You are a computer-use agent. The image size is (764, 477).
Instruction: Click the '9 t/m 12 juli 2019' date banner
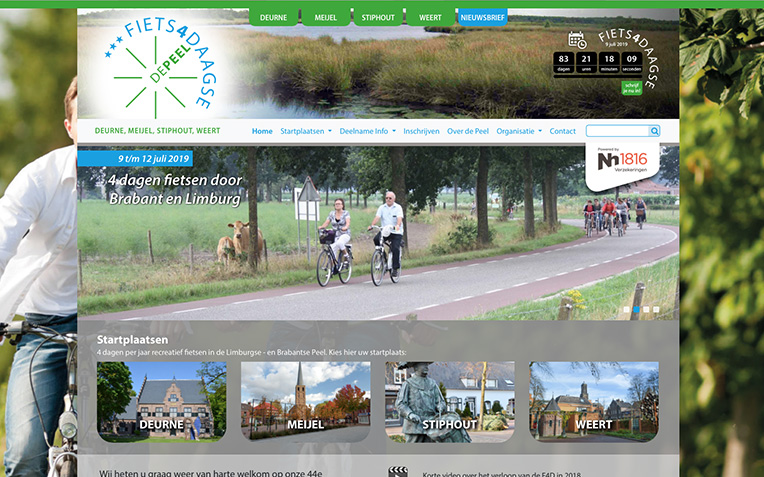click(135, 158)
